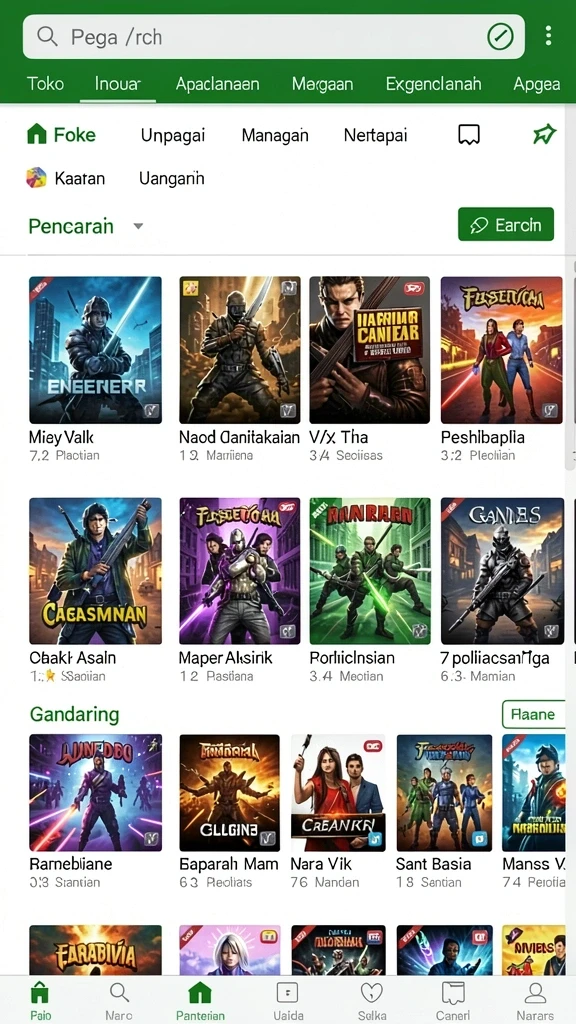The height and width of the screenshot is (1024, 576).
Task: Switch to the Exgenclanah top tab
Action: pyautogui.click(x=434, y=84)
